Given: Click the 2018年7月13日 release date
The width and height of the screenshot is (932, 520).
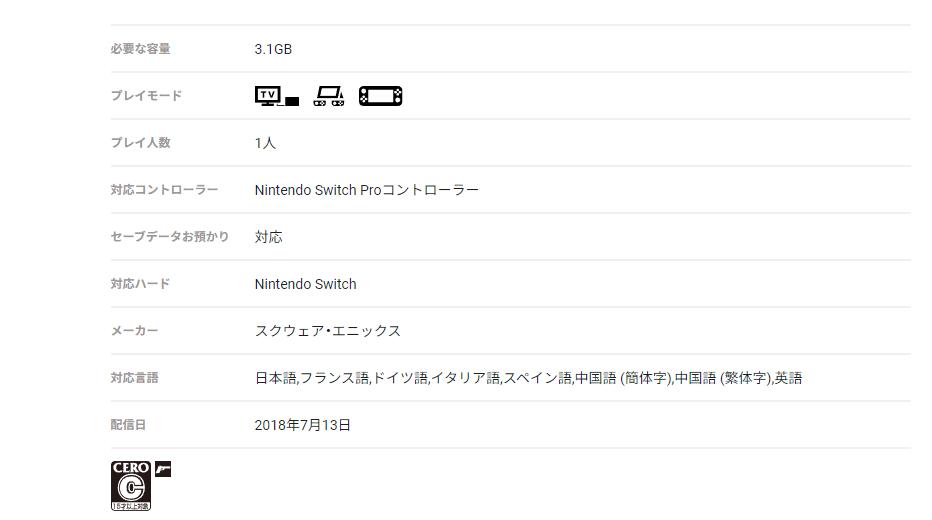Looking at the screenshot, I should pyautogui.click(x=303, y=425).
